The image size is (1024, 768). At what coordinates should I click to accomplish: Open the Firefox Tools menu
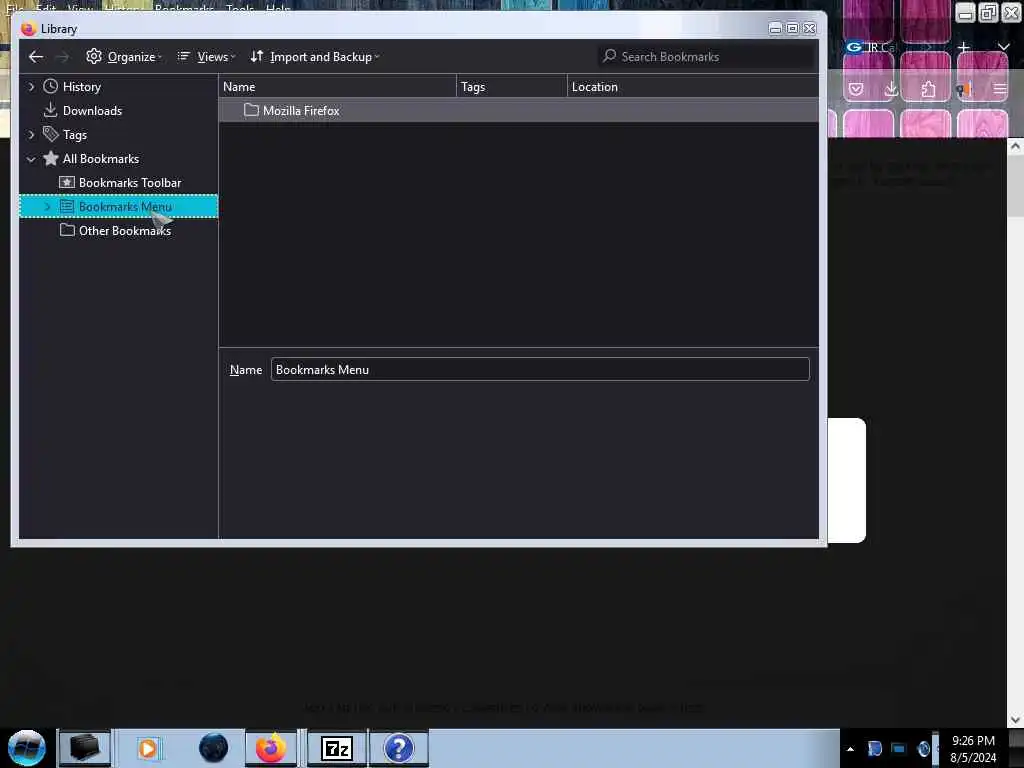240,8
